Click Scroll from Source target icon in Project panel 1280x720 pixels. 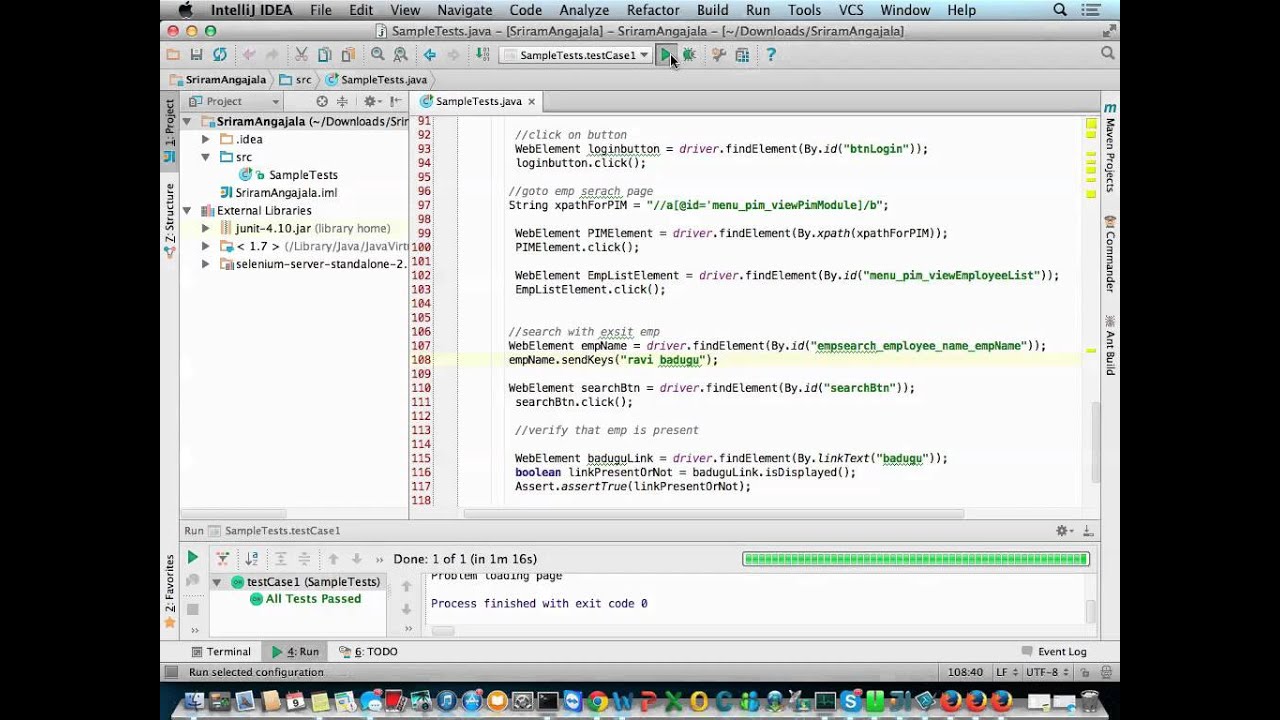coord(322,101)
